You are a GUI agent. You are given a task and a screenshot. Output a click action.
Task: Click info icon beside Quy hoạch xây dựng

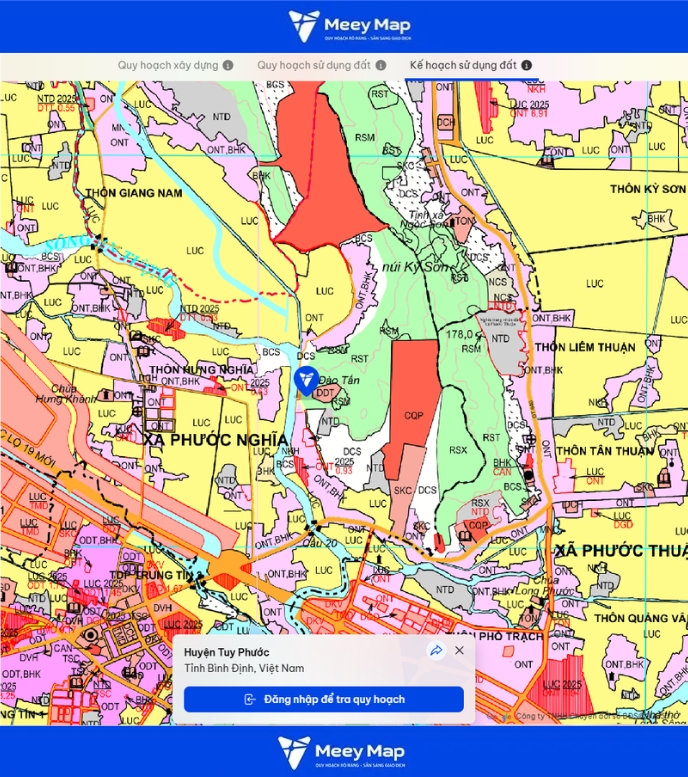[228, 65]
